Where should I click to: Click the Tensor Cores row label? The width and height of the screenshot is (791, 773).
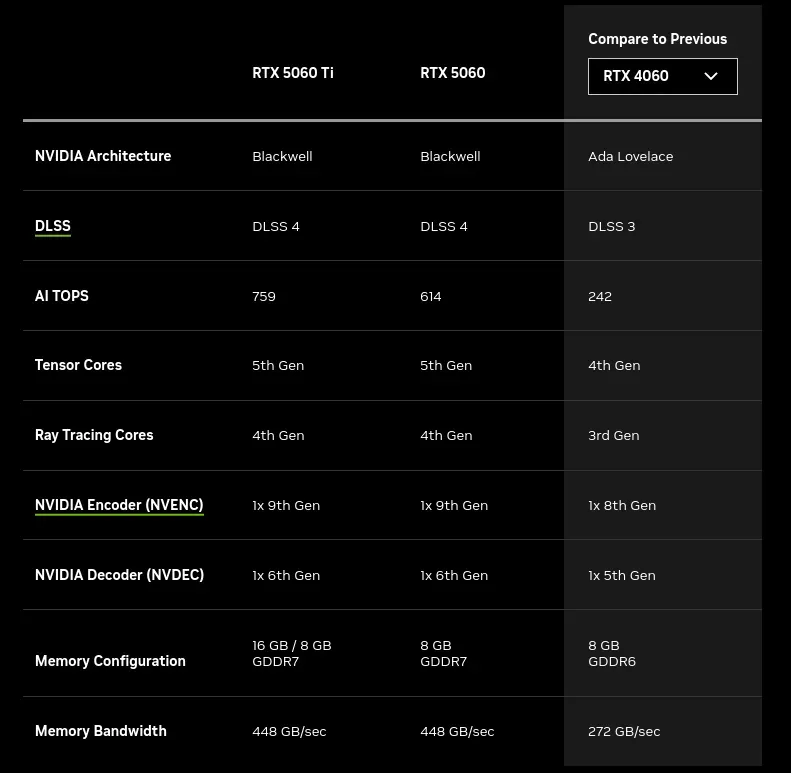(78, 365)
